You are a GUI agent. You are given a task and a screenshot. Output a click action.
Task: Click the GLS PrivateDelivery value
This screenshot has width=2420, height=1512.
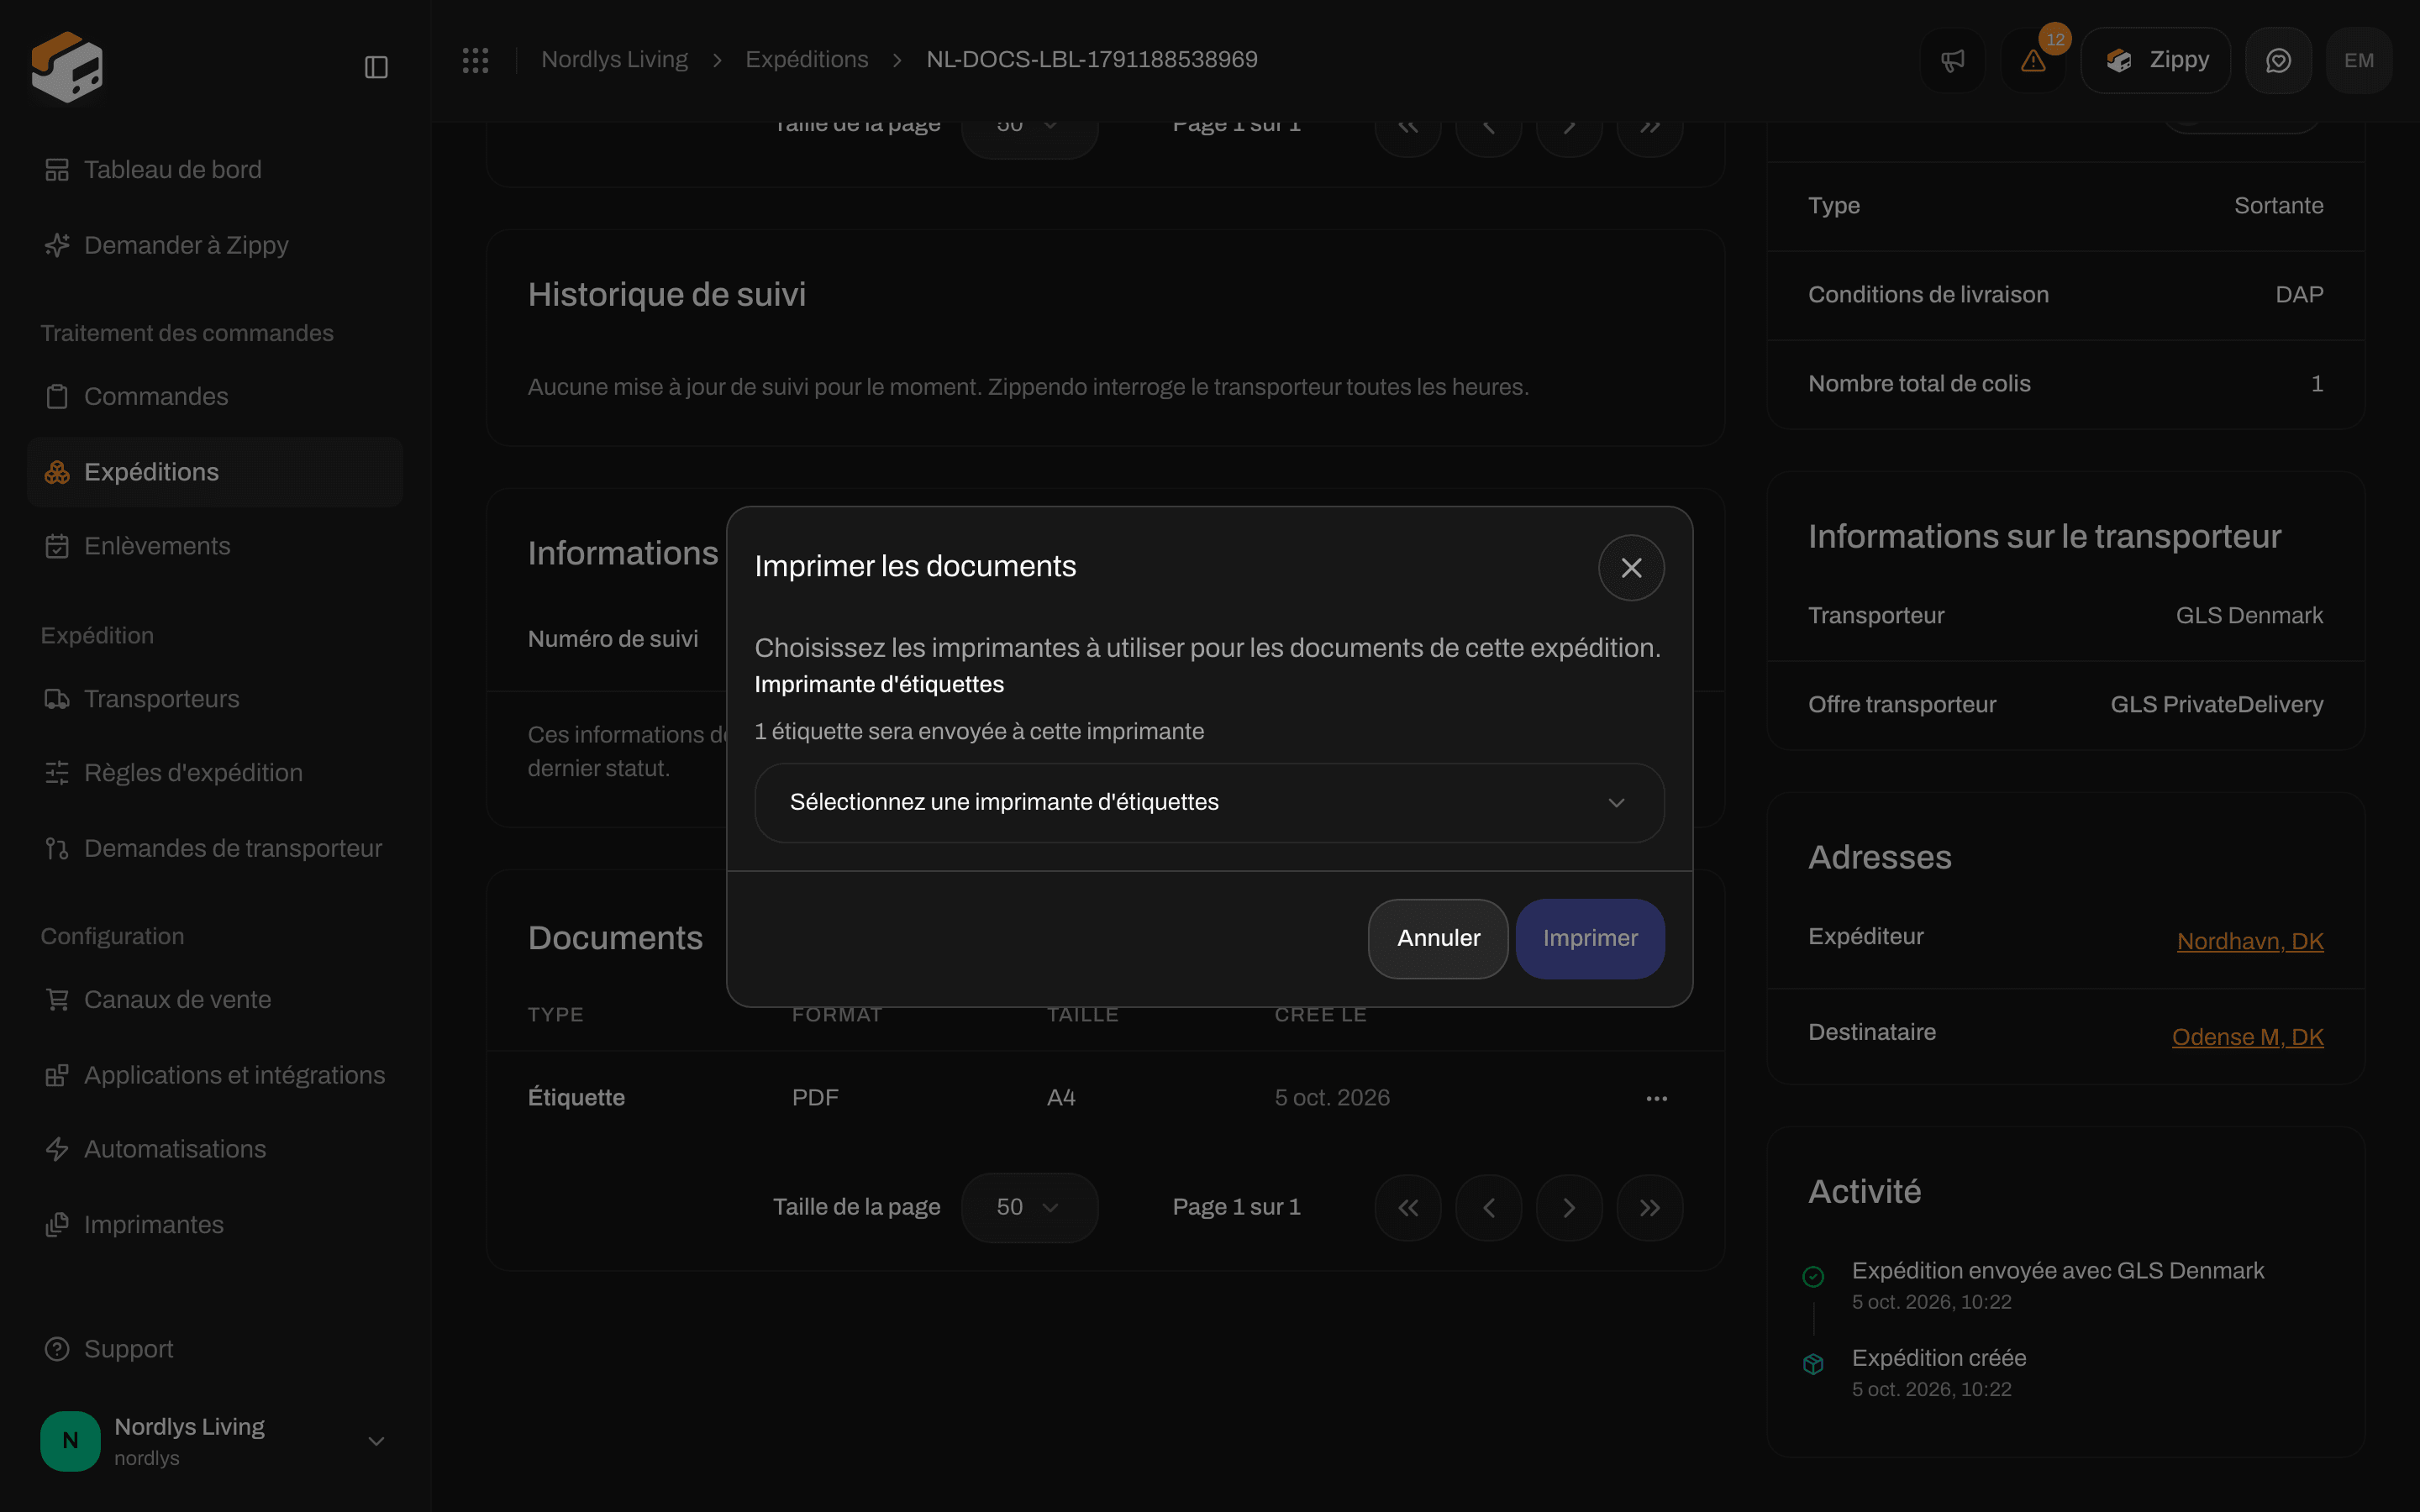pos(2216,705)
